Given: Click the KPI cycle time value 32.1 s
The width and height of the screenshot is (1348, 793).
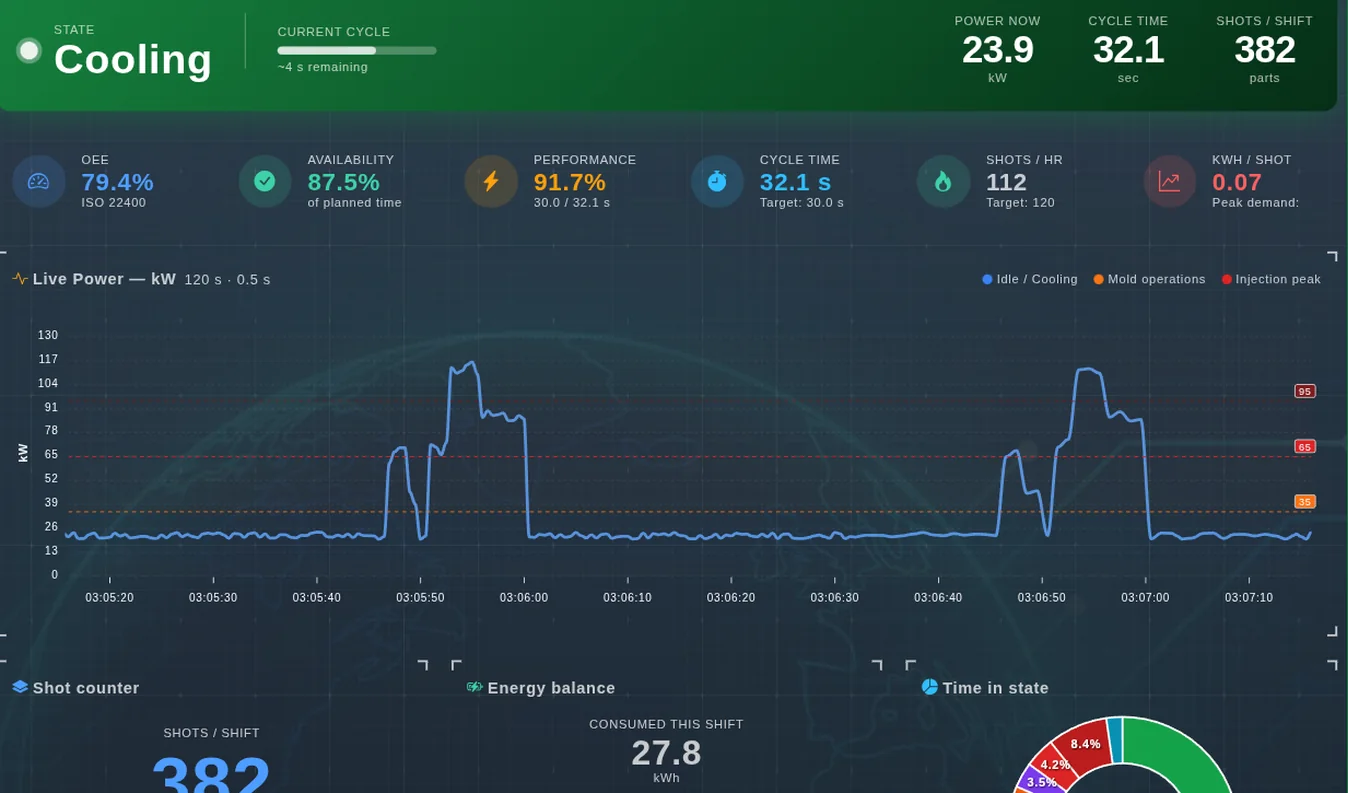Looking at the screenshot, I should click(795, 182).
